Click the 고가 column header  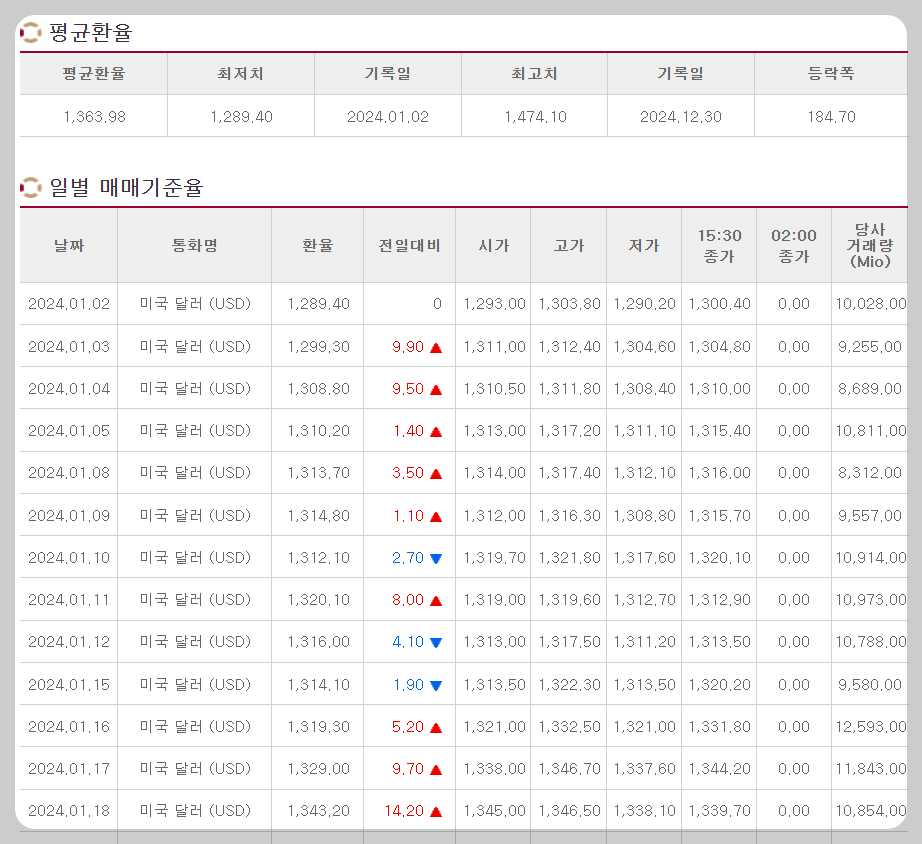point(568,245)
